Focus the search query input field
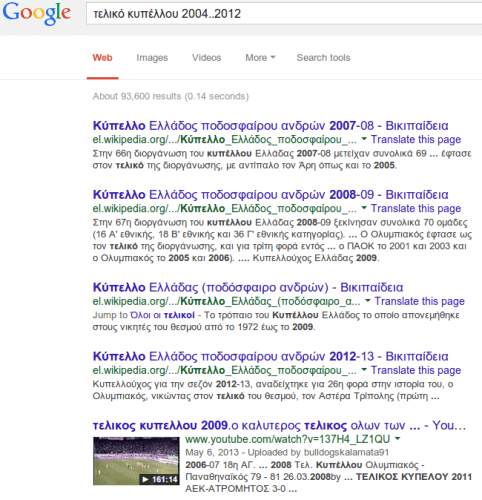 [284, 14]
